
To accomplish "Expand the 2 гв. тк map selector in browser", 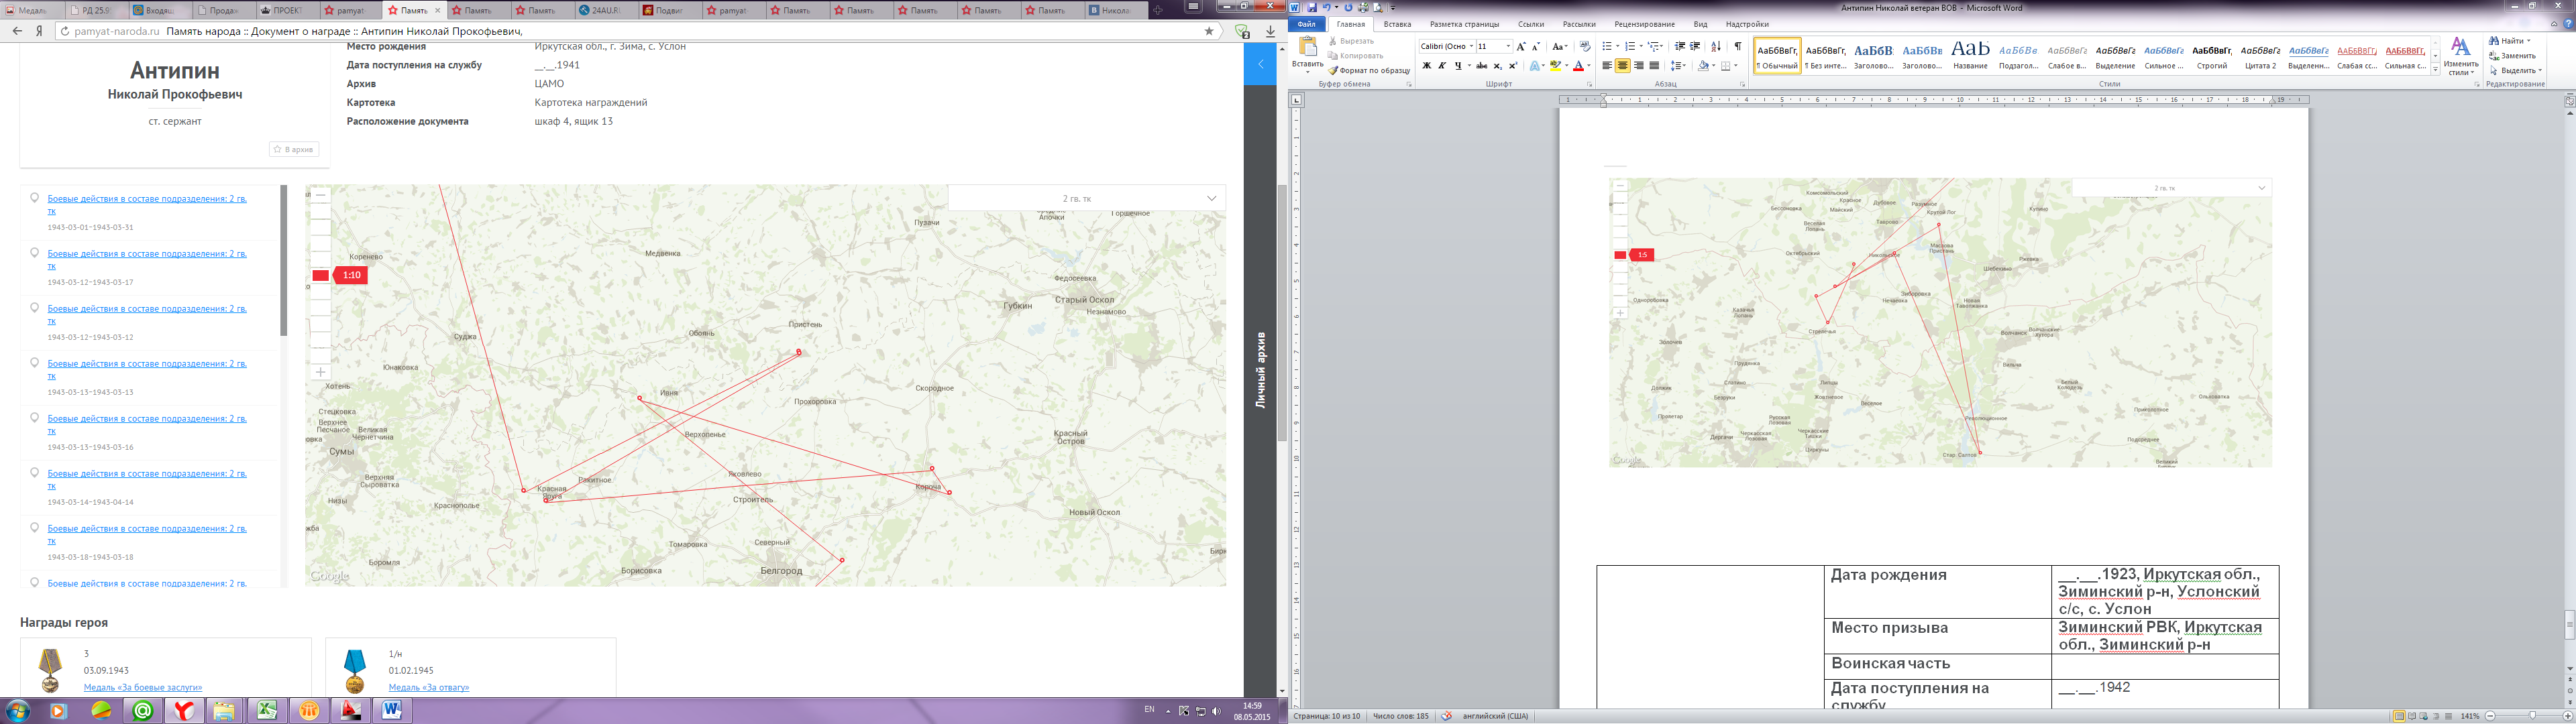I will point(1211,198).
